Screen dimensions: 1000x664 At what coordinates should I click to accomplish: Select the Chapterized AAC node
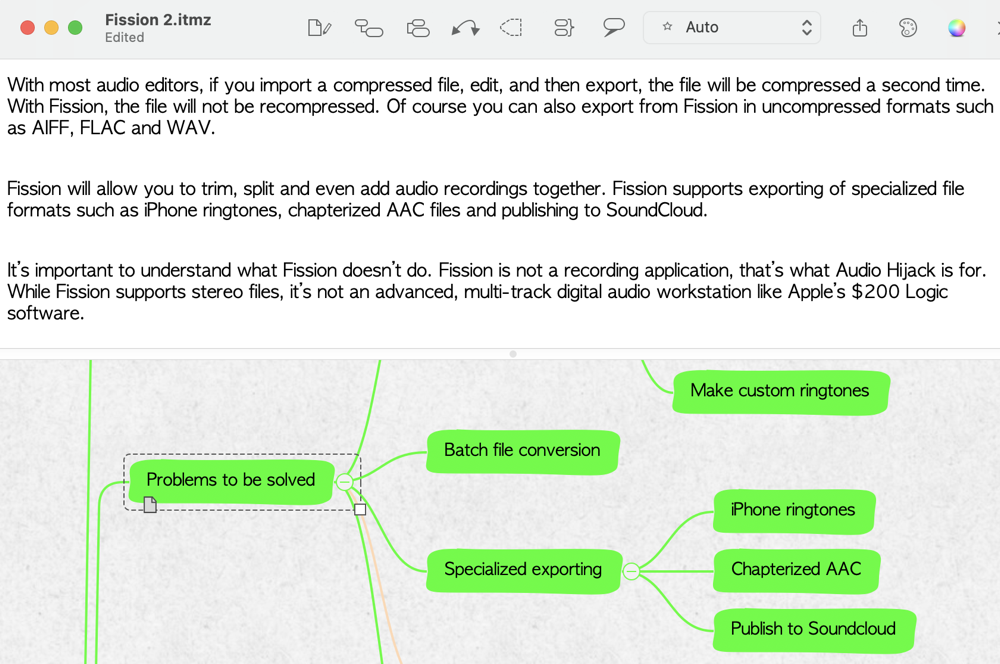tap(796, 569)
